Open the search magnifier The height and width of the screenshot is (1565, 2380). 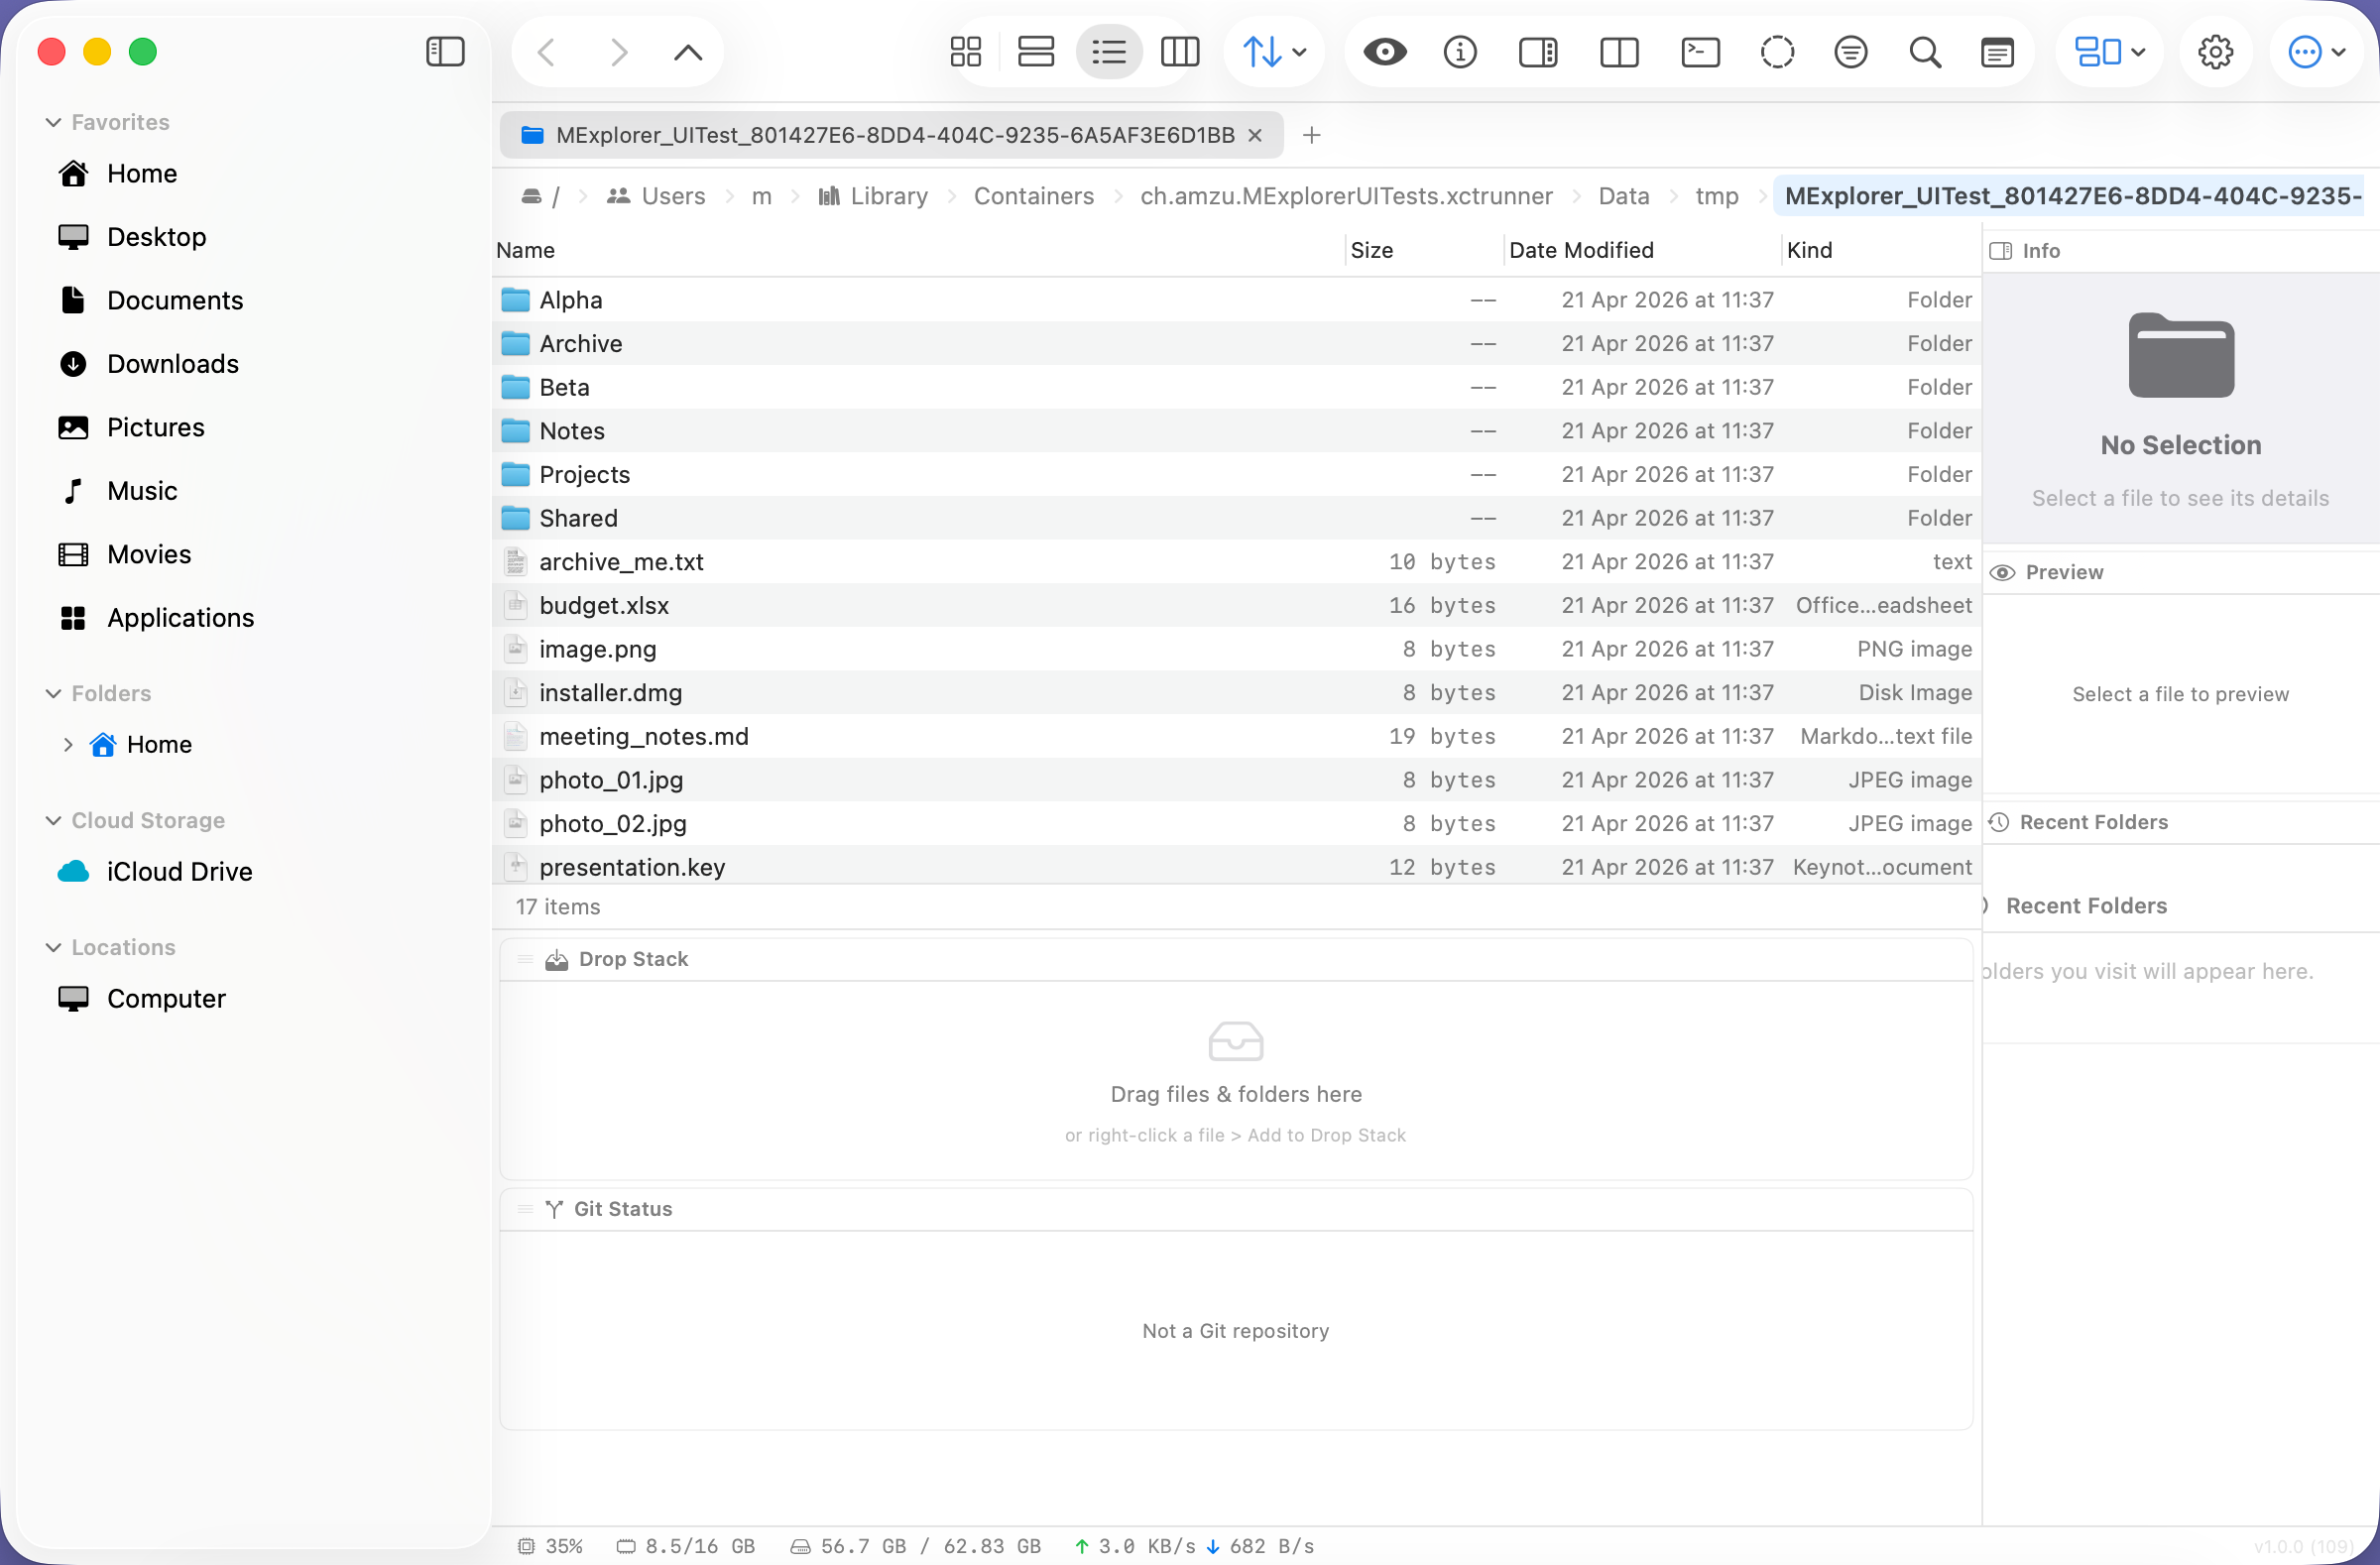pyautogui.click(x=1925, y=52)
